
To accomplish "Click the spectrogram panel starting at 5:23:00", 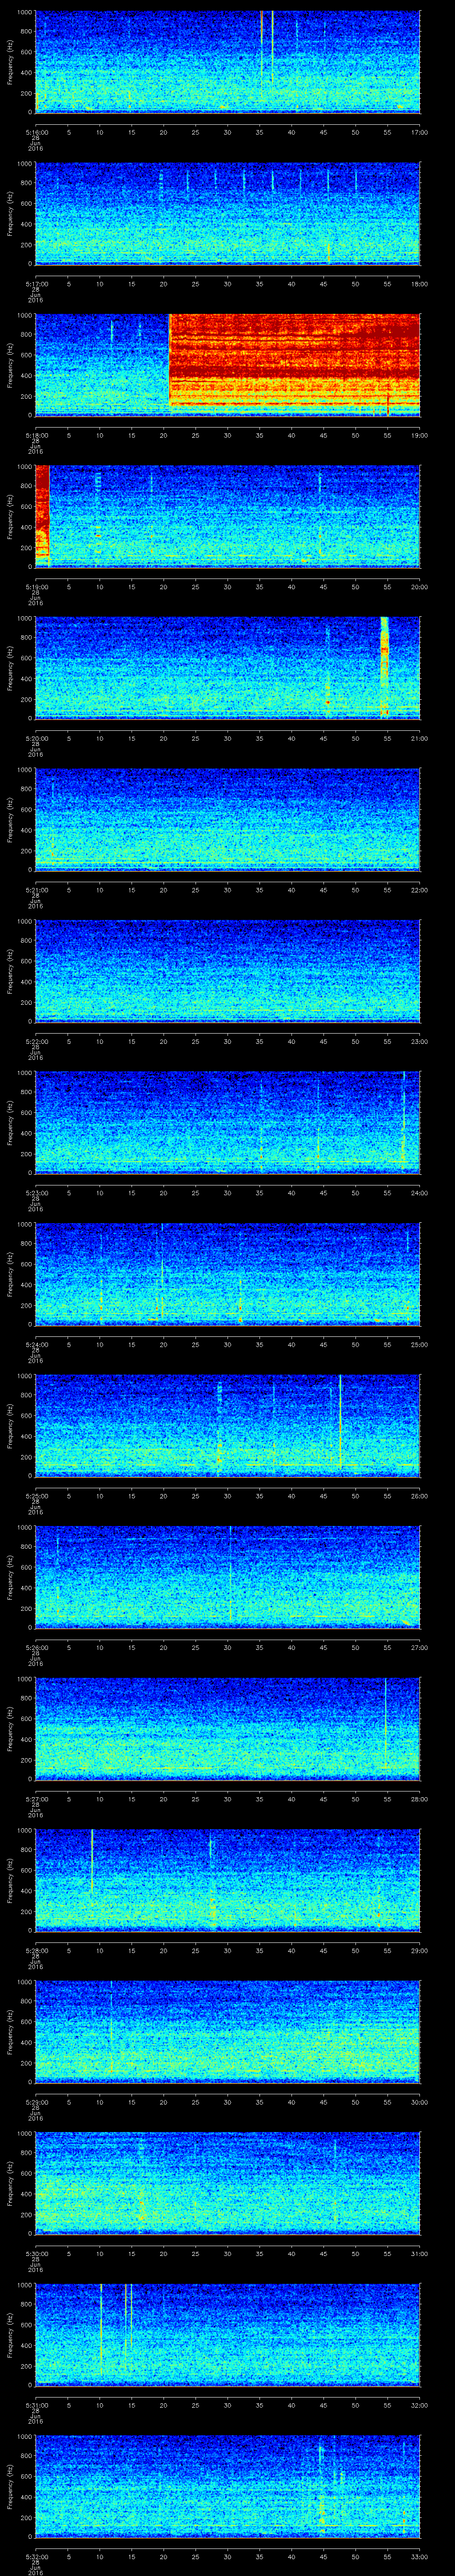I will (x=227, y=1122).
